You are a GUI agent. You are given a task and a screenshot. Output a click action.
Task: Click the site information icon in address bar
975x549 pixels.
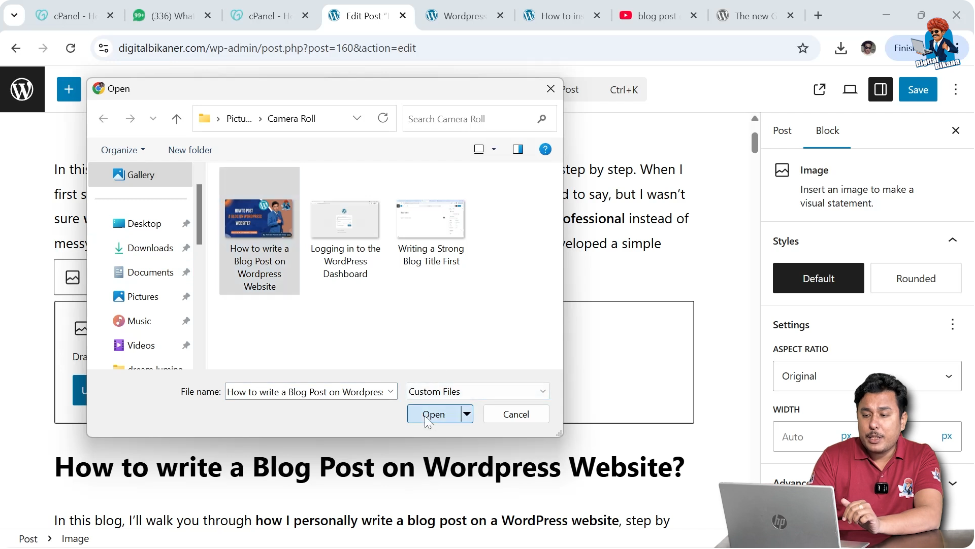tap(104, 48)
